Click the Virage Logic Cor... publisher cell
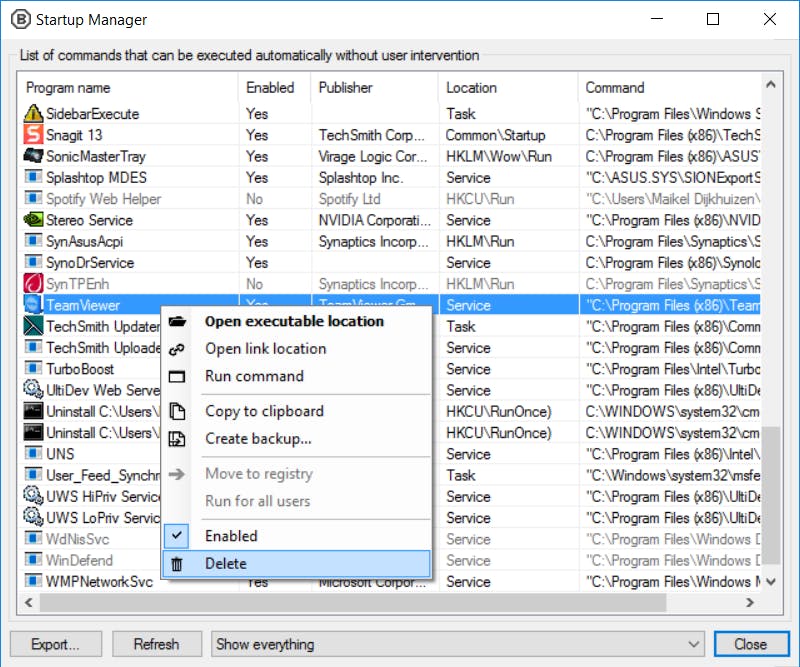The height and width of the screenshot is (667, 800). click(x=373, y=156)
